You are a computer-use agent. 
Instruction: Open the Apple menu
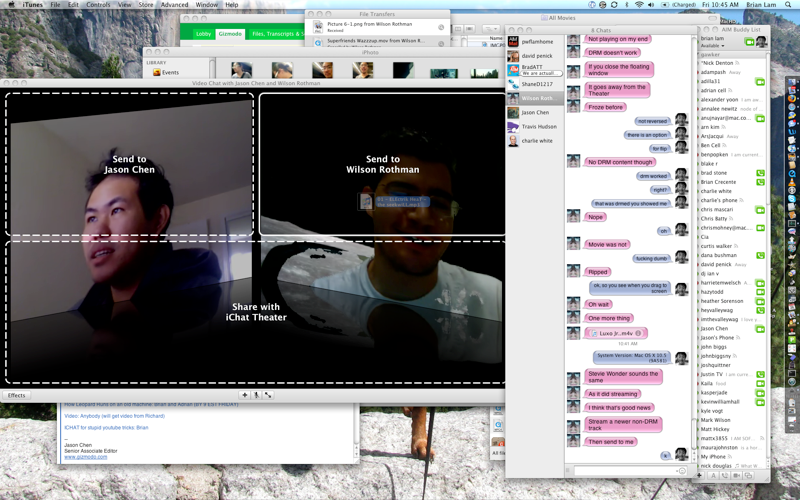[x=11, y=5]
